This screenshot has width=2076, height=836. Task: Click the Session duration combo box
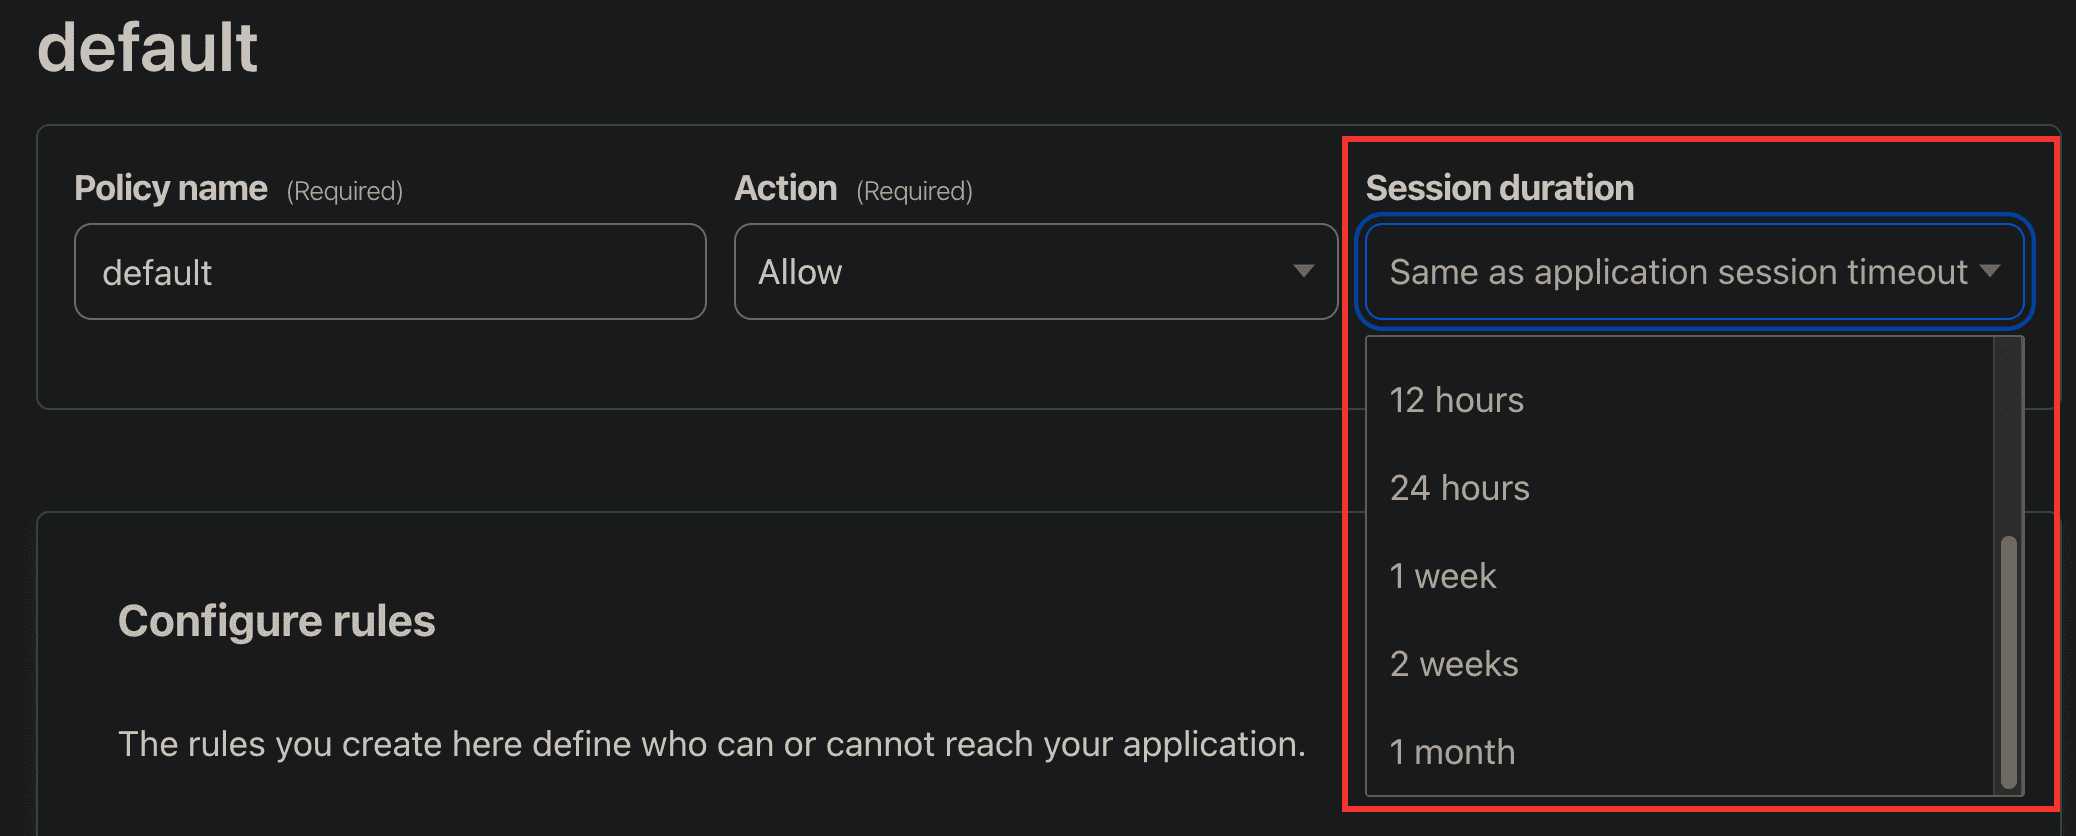pos(1678,272)
